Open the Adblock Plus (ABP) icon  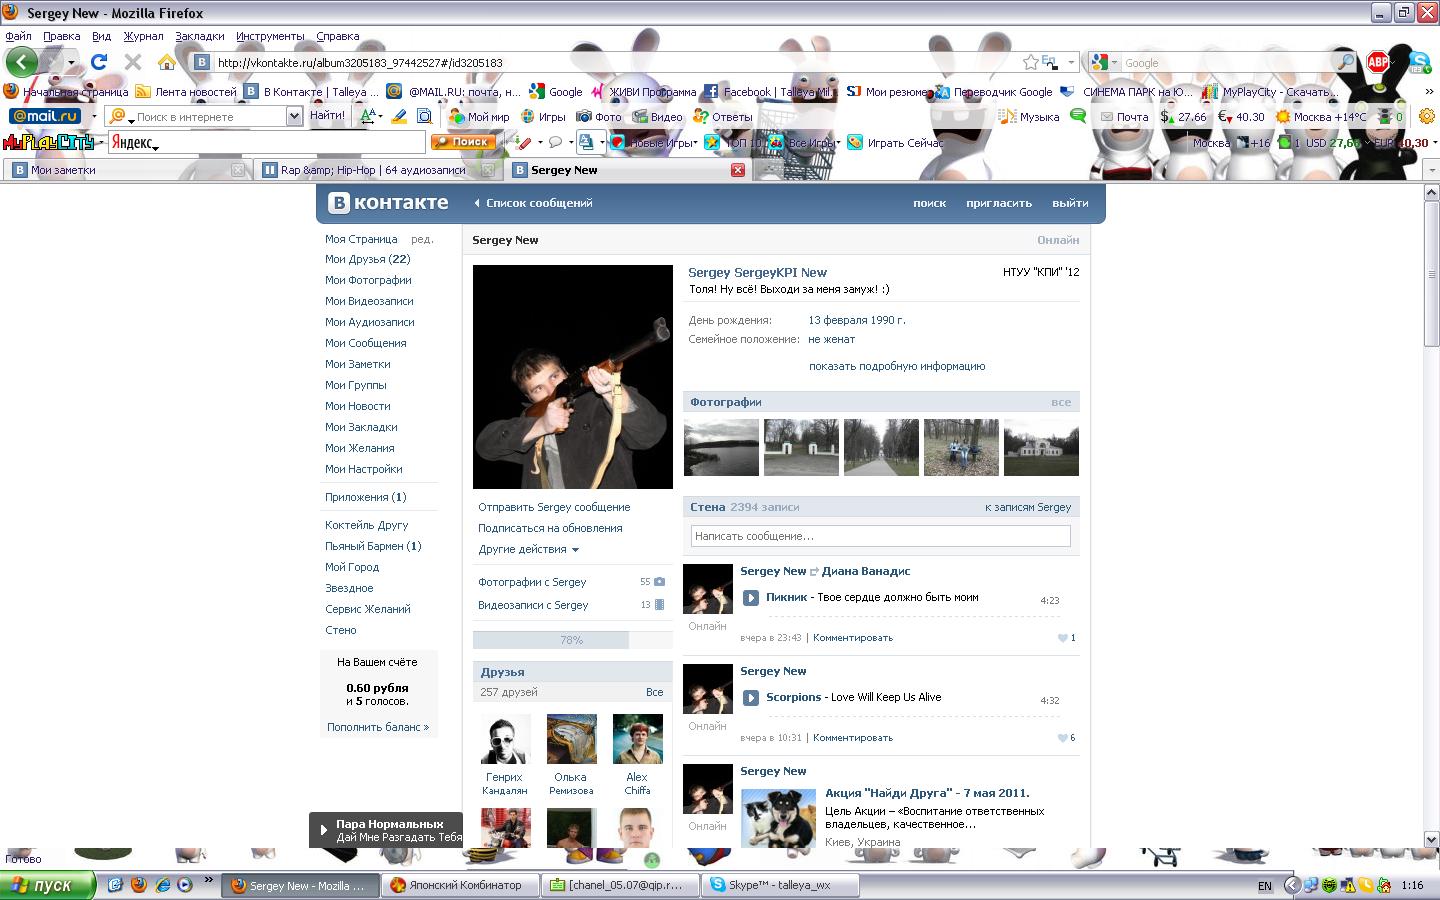[1377, 62]
